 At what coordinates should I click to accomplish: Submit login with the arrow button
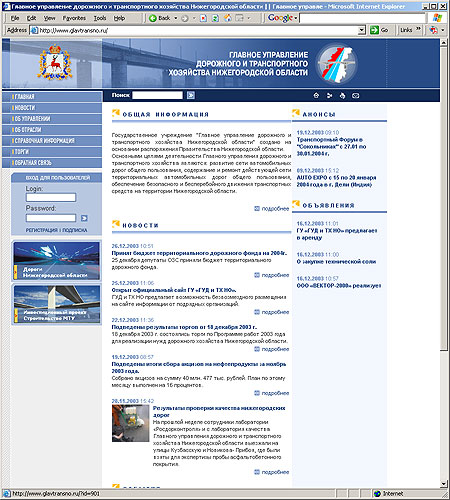pyautogui.click(x=84, y=218)
